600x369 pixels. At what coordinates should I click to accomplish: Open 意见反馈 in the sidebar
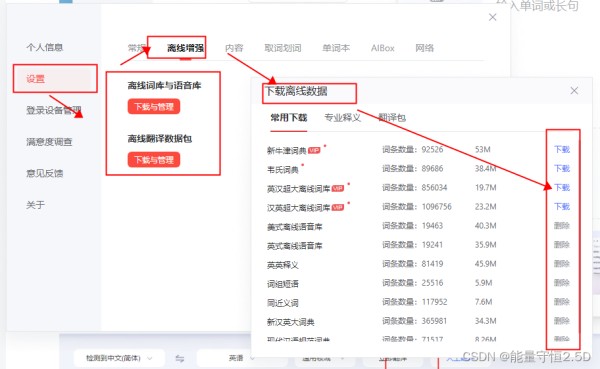(44, 173)
